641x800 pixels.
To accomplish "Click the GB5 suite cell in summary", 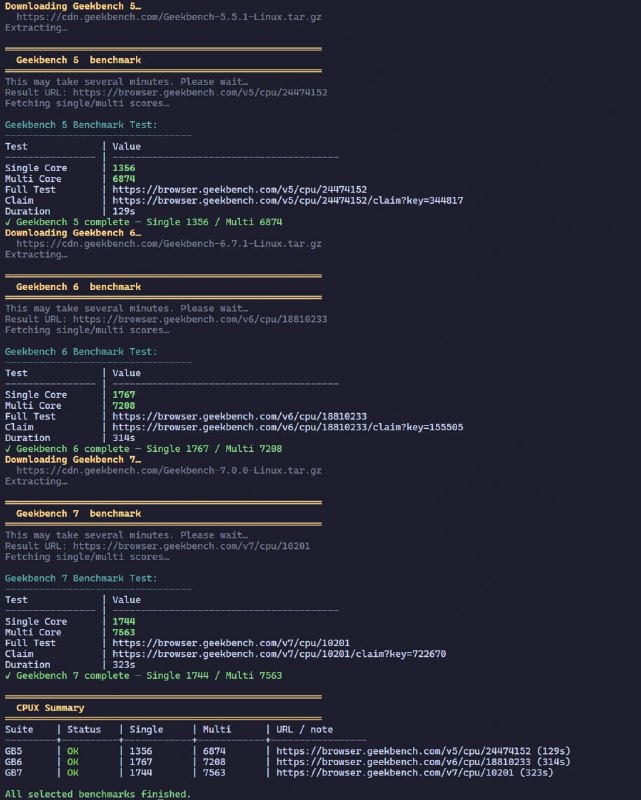I will click(13, 751).
